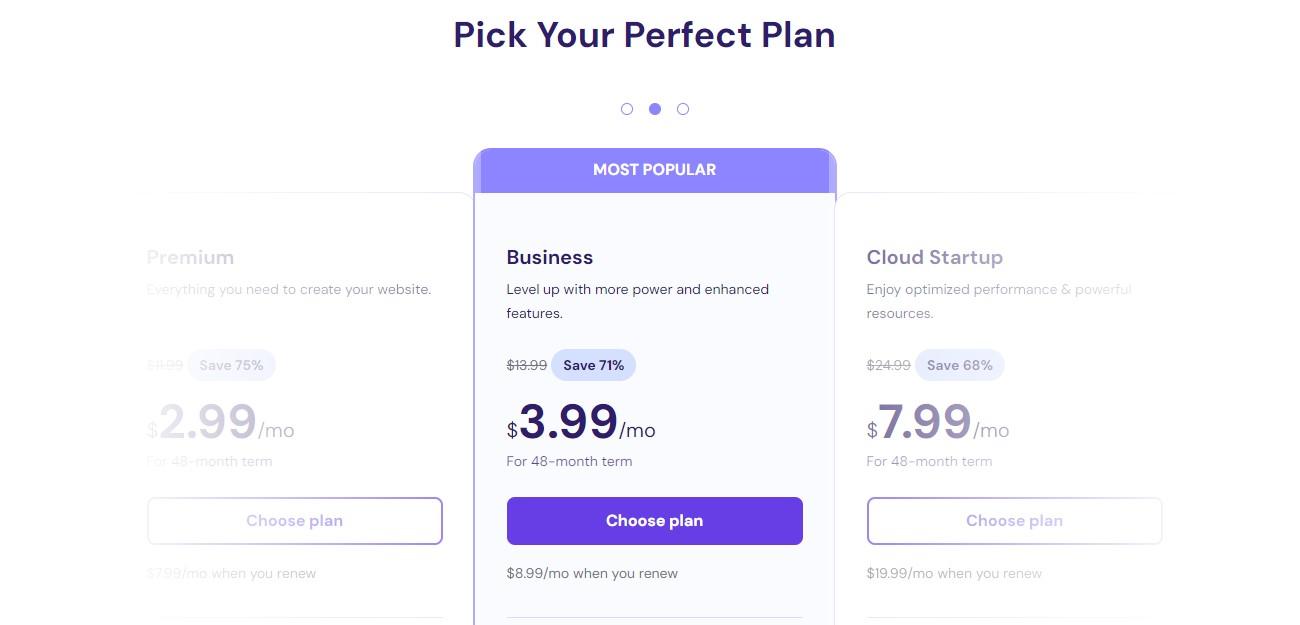This screenshot has width=1300, height=625.
Task: Click the $3.99/mo price
Action: [581, 422]
